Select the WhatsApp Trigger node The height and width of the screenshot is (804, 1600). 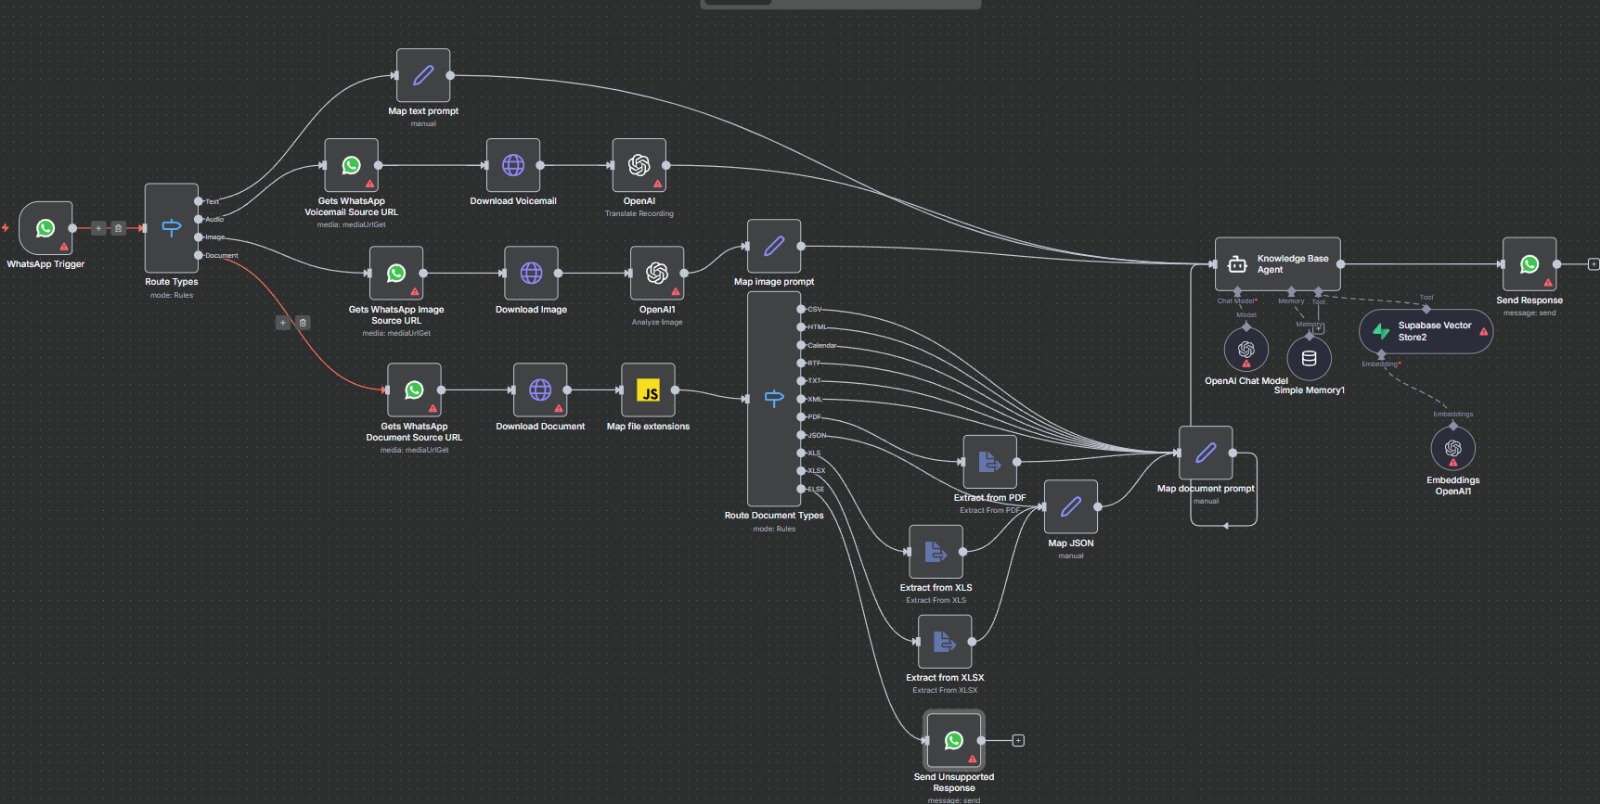coord(46,228)
